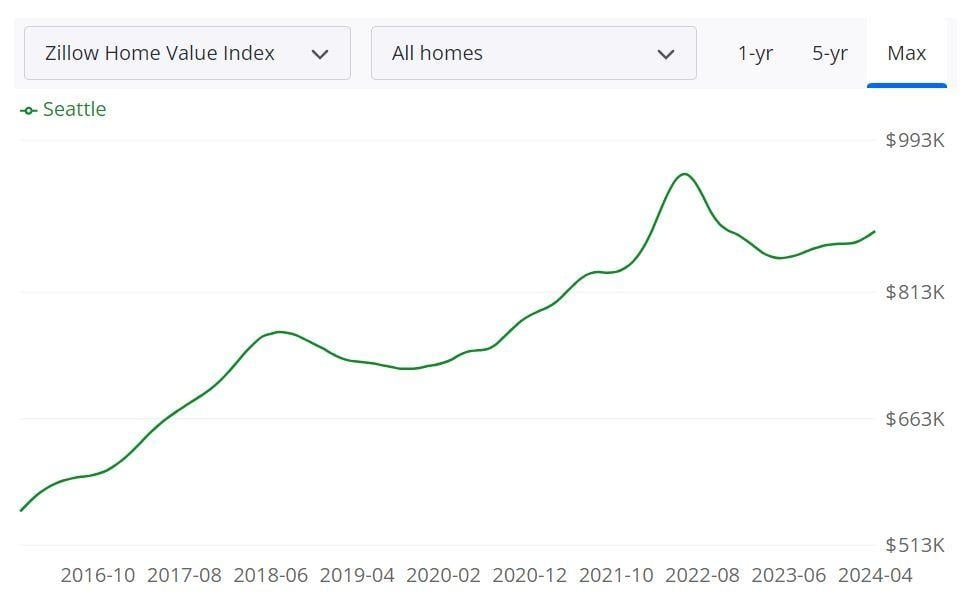The height and width of the screenshot is (599, 976).
Task: Click the blue underline beneath Max
Action: pyautogui.click(x=906, y=87)
